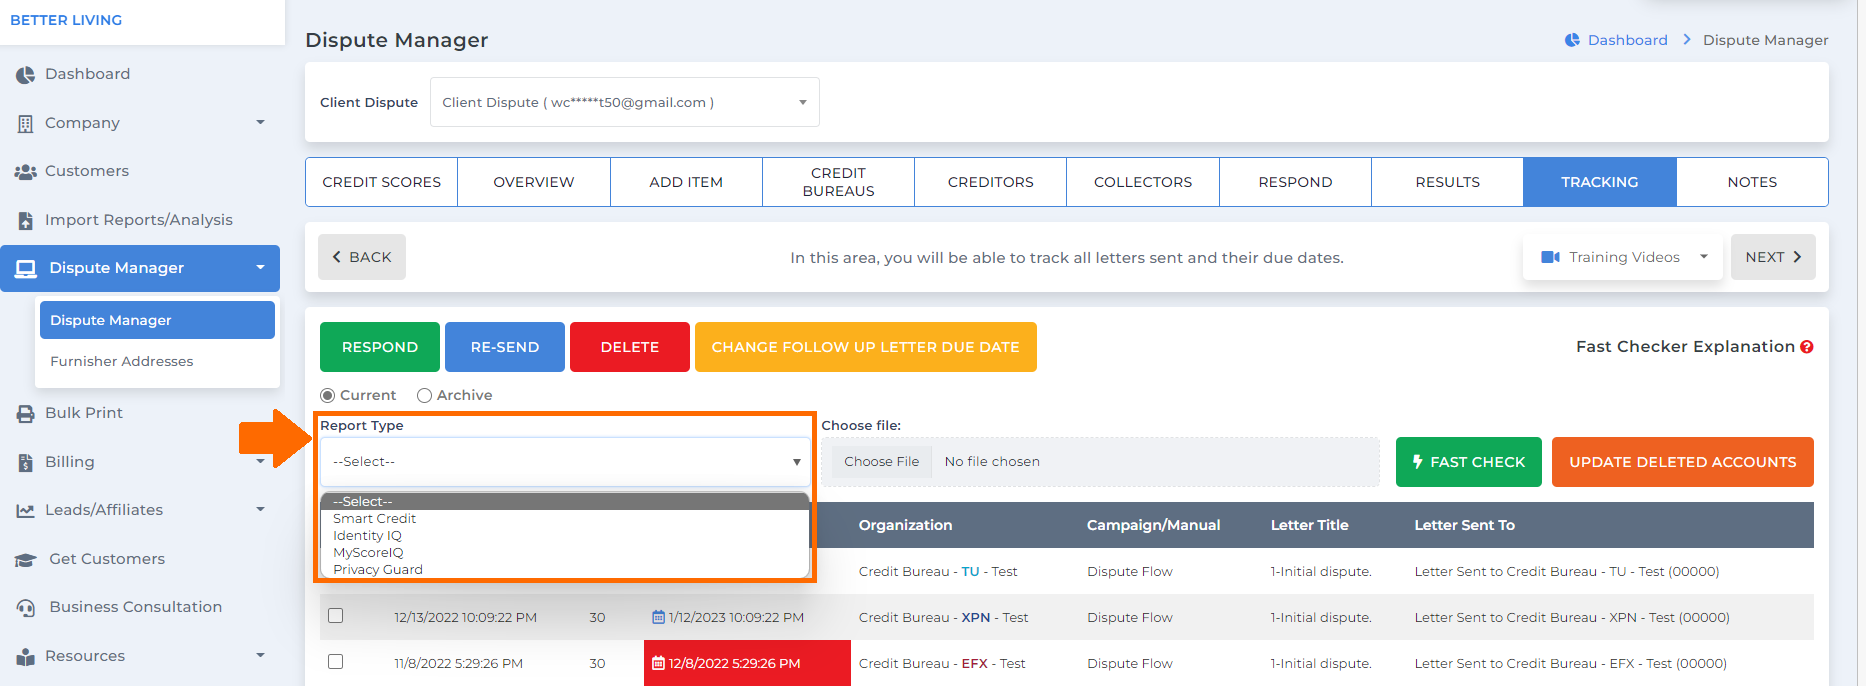Click the Business Consultation headset icon
Image resolution: width=1866 pixels, height=686 pixels.
click(25, 608)
